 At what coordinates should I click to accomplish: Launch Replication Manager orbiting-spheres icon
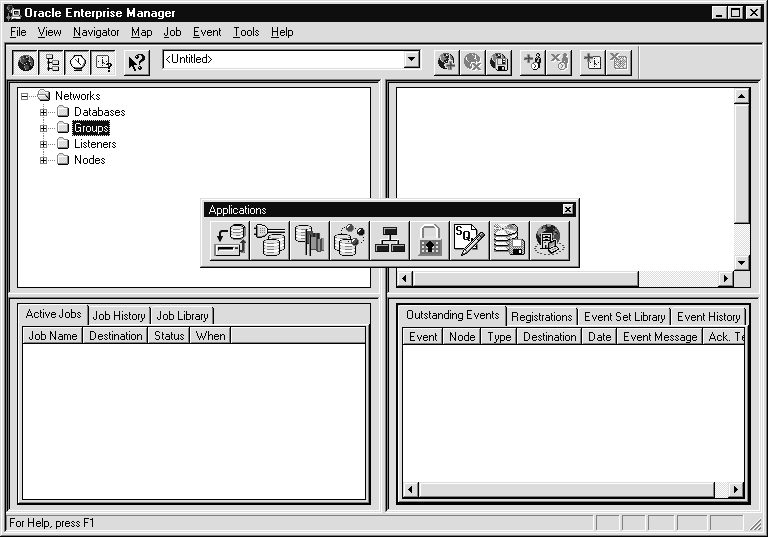(350, 240)
